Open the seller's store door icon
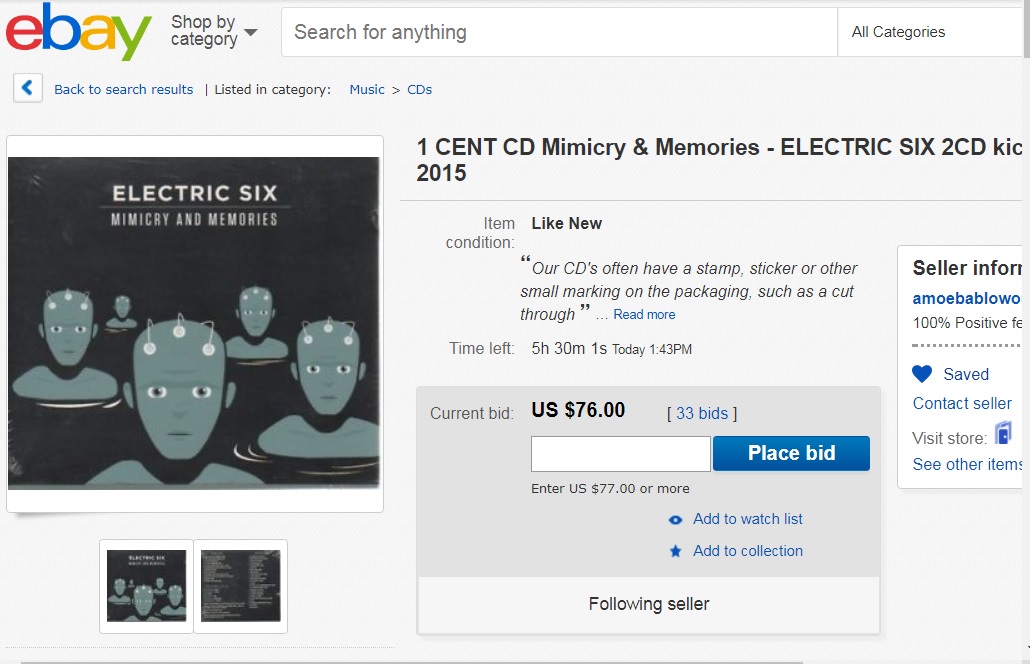The height and width of the screenshot is (664, 1030). [1003, 433]
